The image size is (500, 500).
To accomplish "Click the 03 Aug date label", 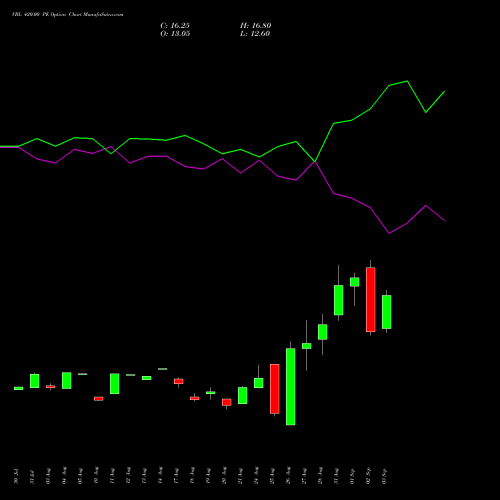I will pos(48,476).
